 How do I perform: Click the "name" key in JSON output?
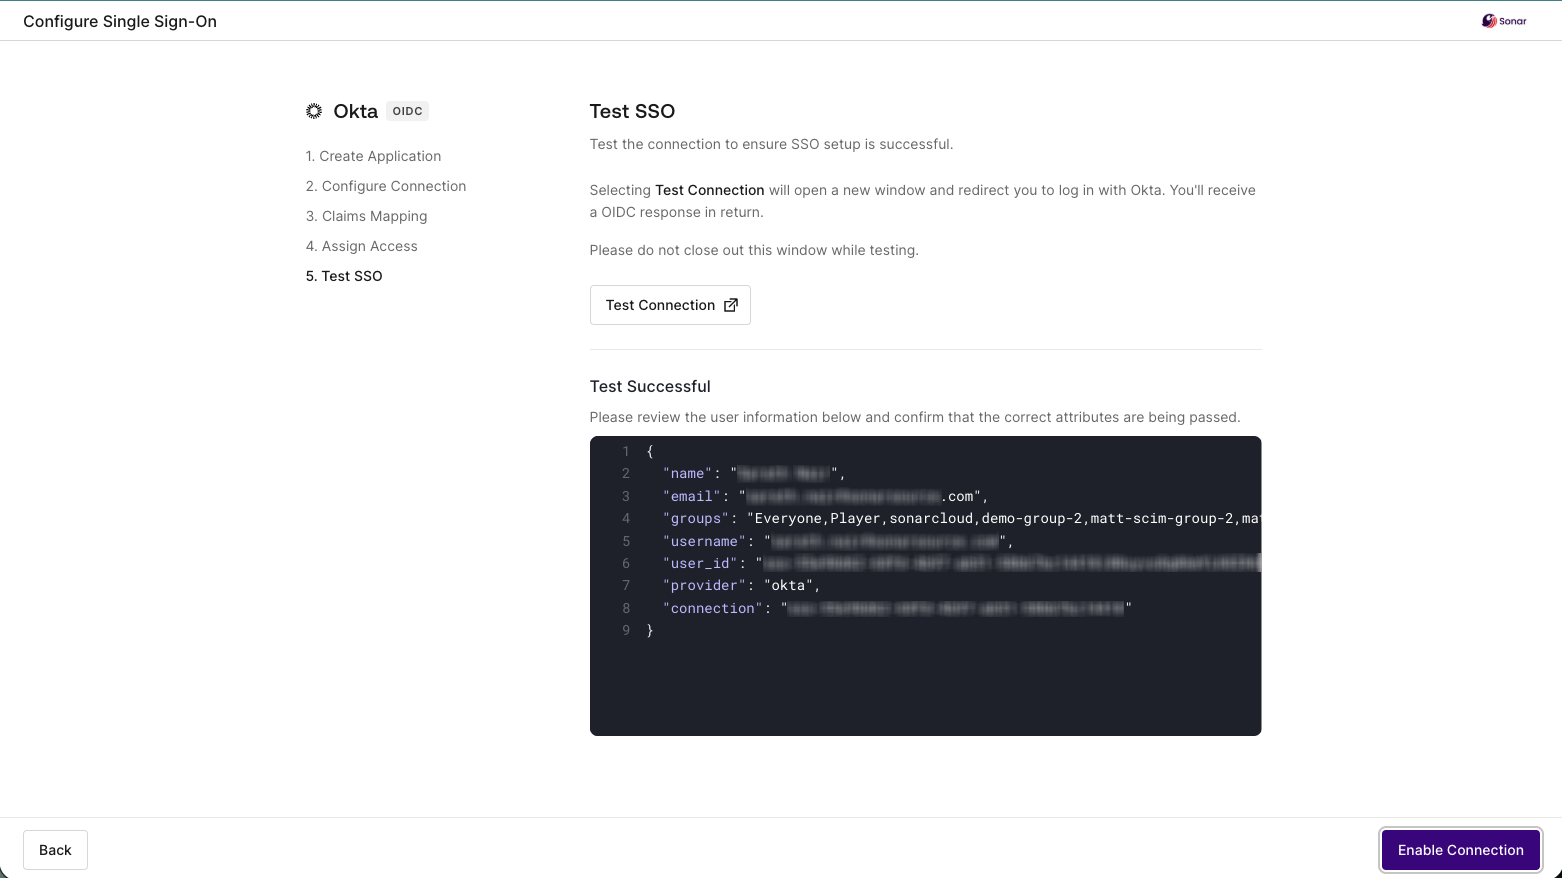point(686,474)
